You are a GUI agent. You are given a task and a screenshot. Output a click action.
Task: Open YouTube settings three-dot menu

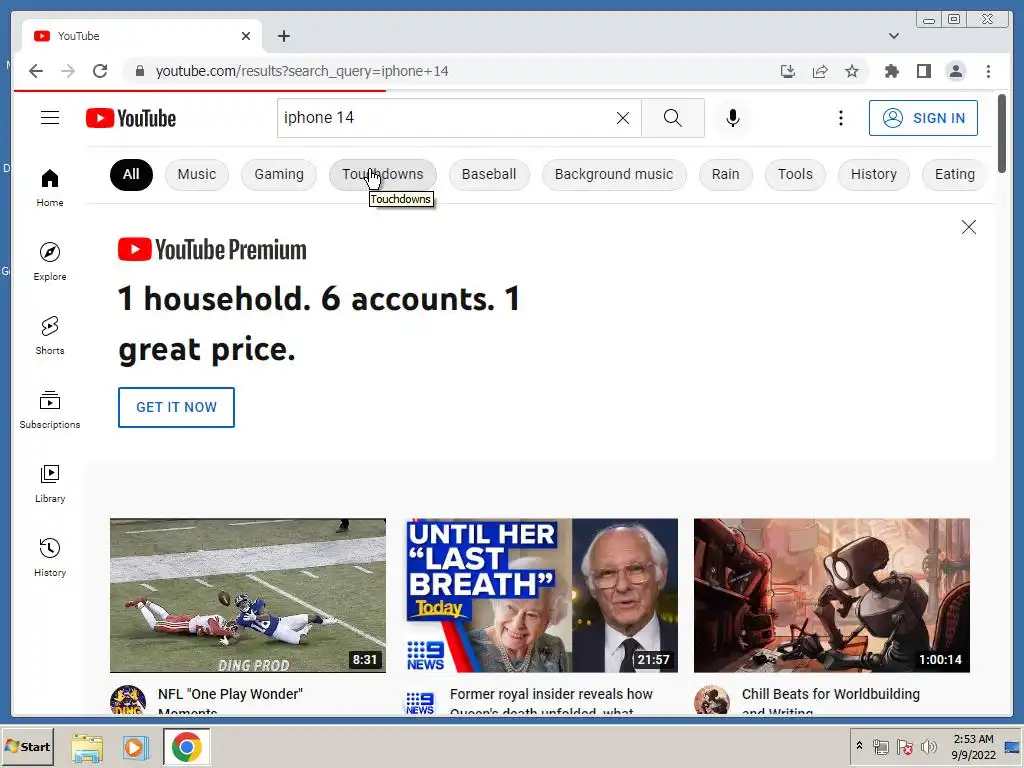tap(840, 118)
